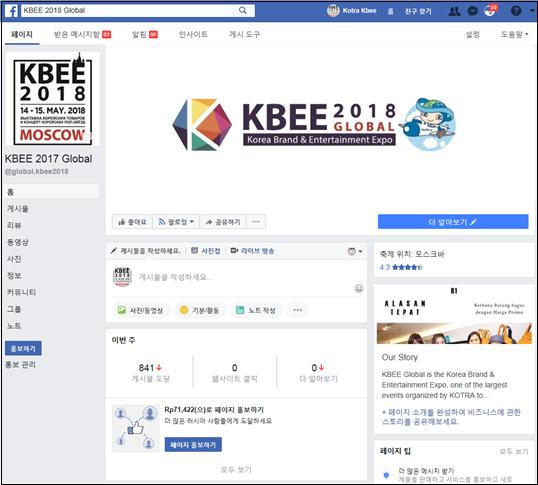Screen dimensions: 538x485
Task: Click the search magnifier icon
Action: (243, 10)
